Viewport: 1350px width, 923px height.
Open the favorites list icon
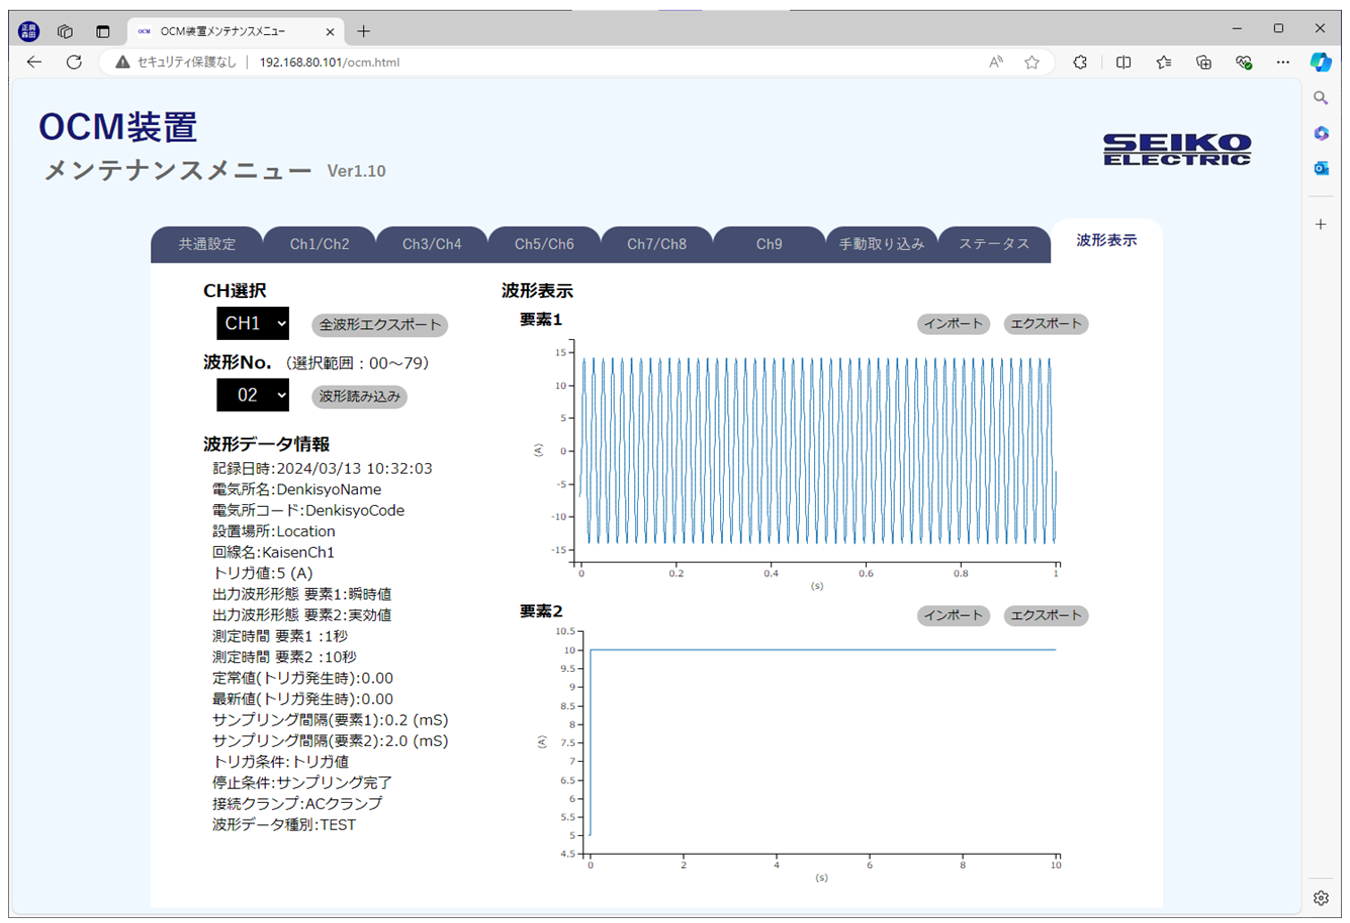pyautogui.click(x=1164, y=62)
